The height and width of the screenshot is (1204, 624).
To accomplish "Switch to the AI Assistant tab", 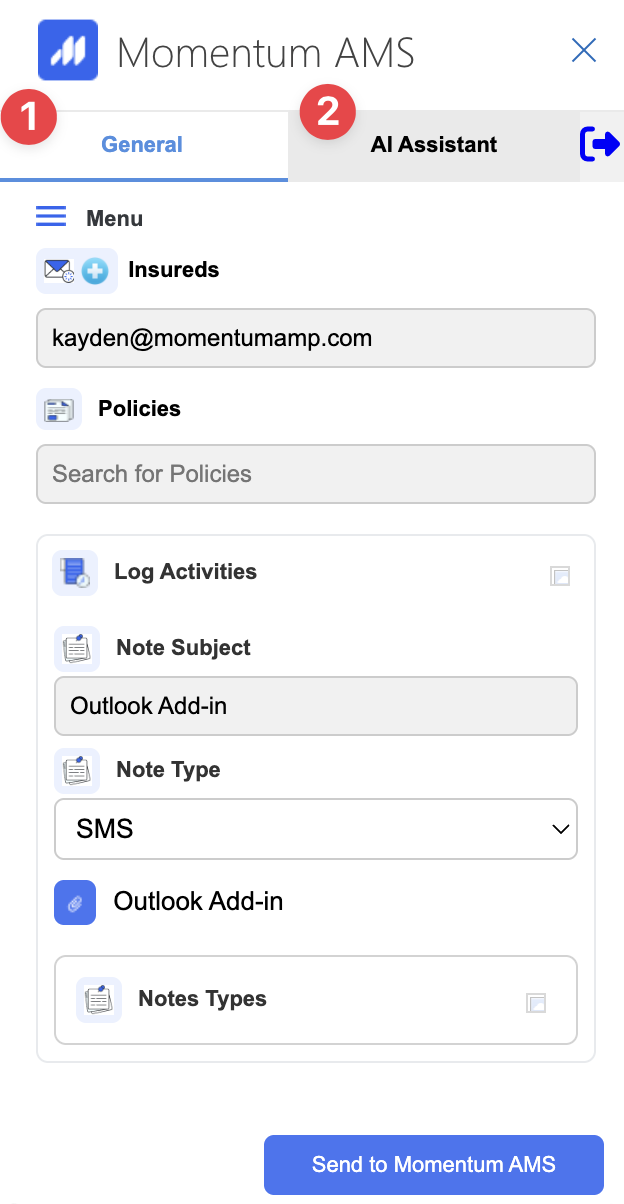I will (434, 145).
